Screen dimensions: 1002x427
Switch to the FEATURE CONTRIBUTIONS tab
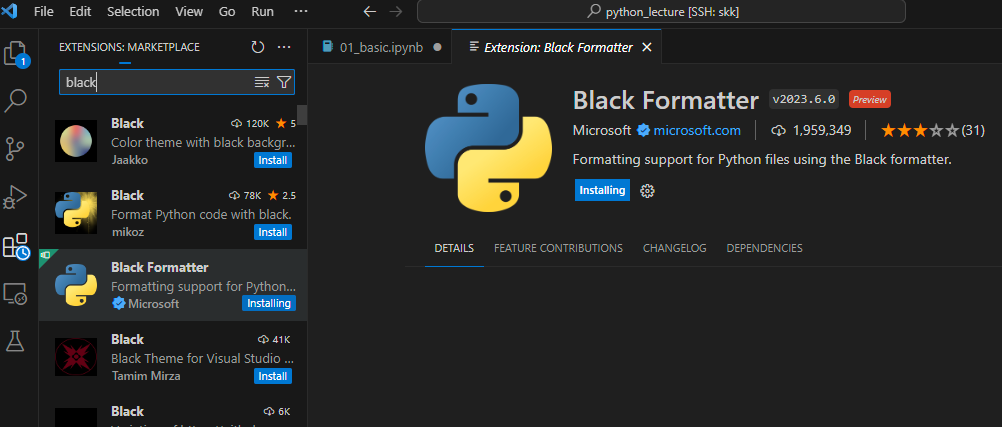(x=559, y=248)
